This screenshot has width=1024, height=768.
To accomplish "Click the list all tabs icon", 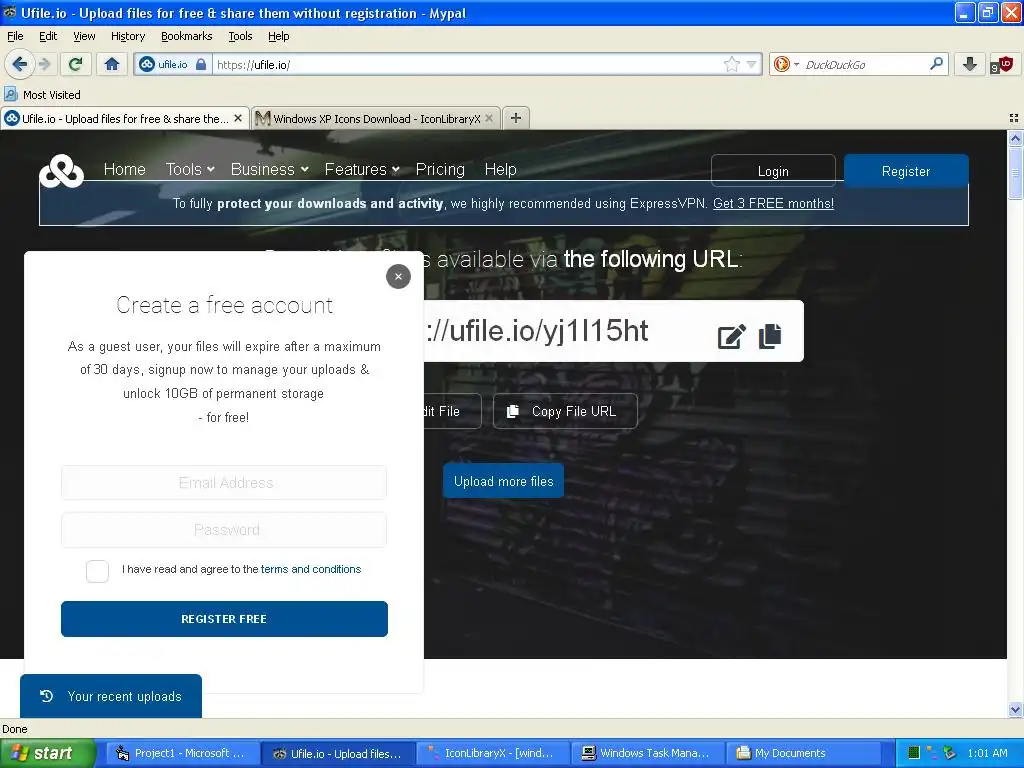I will click(x=1014, y=118).
